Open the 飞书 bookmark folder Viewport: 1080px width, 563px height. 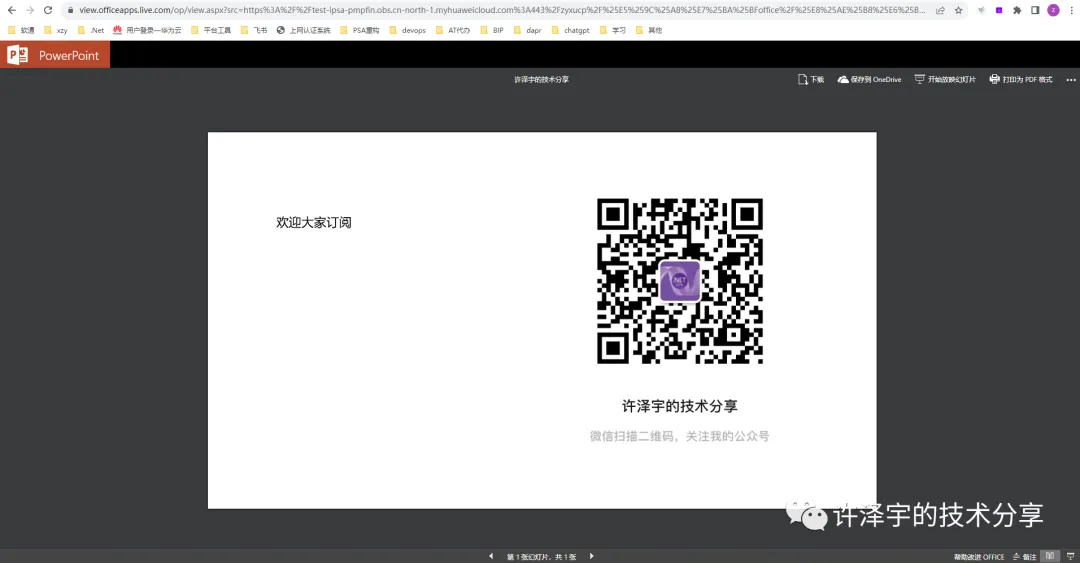(x=253, y=30)
